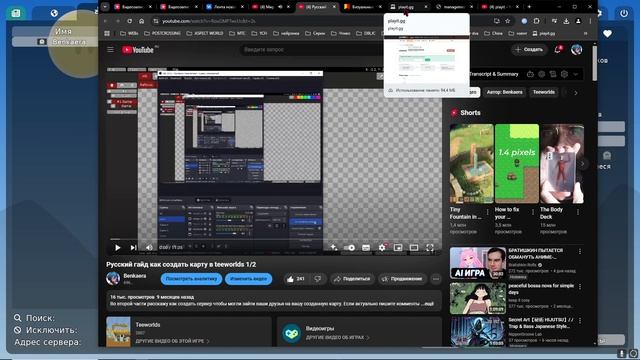Open the player settings gear
This screenshot has height=360, width=640.
pyautogui.click(x=382, y=247)
